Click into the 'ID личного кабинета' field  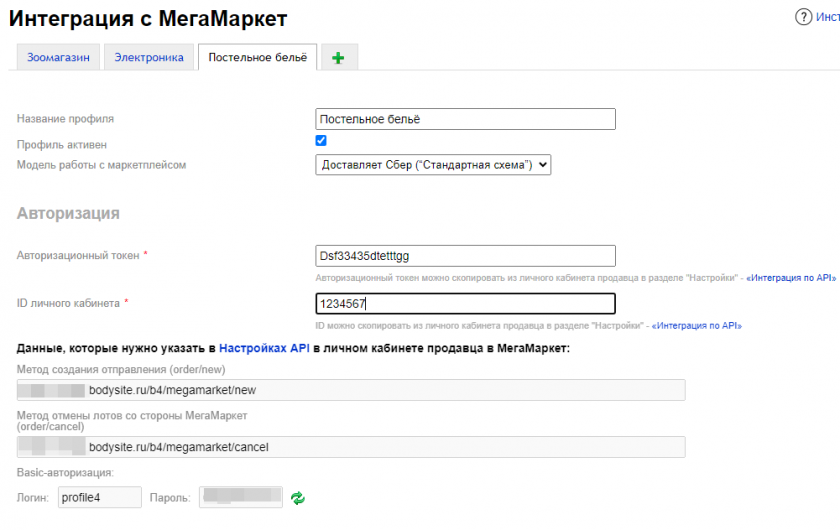(x=466, y=303)
